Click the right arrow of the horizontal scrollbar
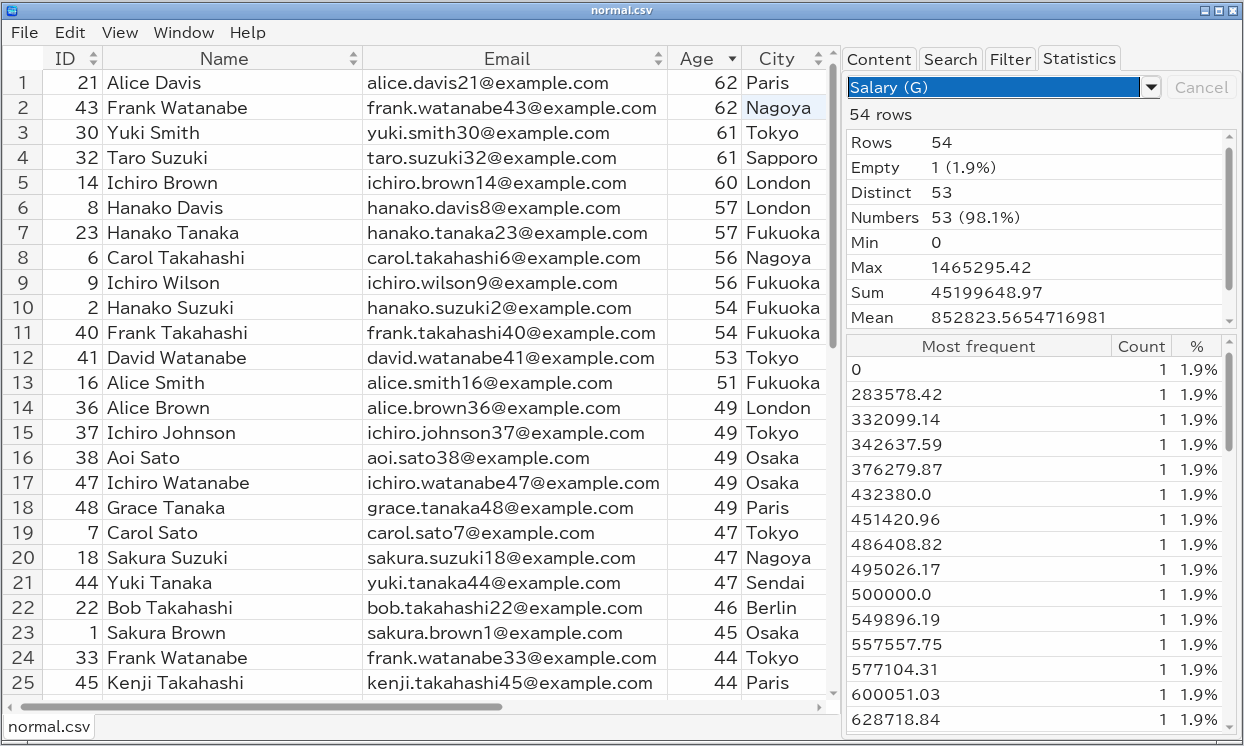Viewport: 1244px width, 746px height. pos(820,706)
